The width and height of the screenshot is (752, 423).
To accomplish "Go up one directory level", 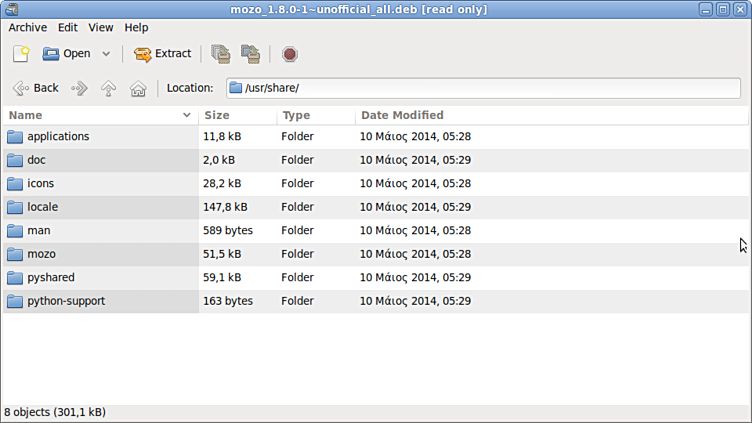I will 108,88.
